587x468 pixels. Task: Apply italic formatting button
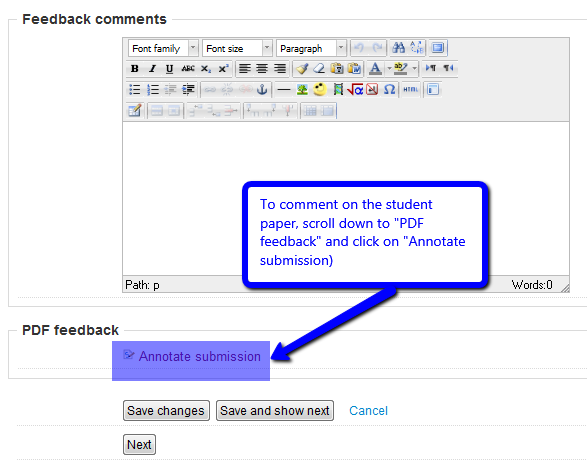(x=152, y=69)
